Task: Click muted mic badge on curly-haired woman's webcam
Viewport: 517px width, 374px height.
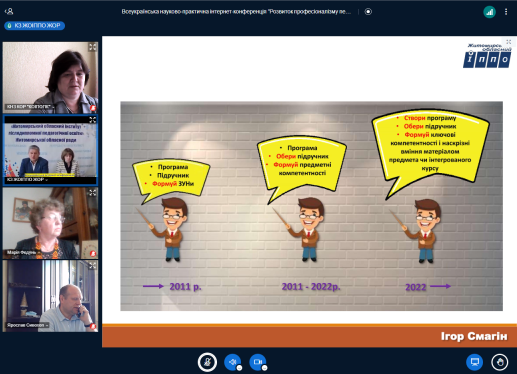Action: [x=93, y=254]
